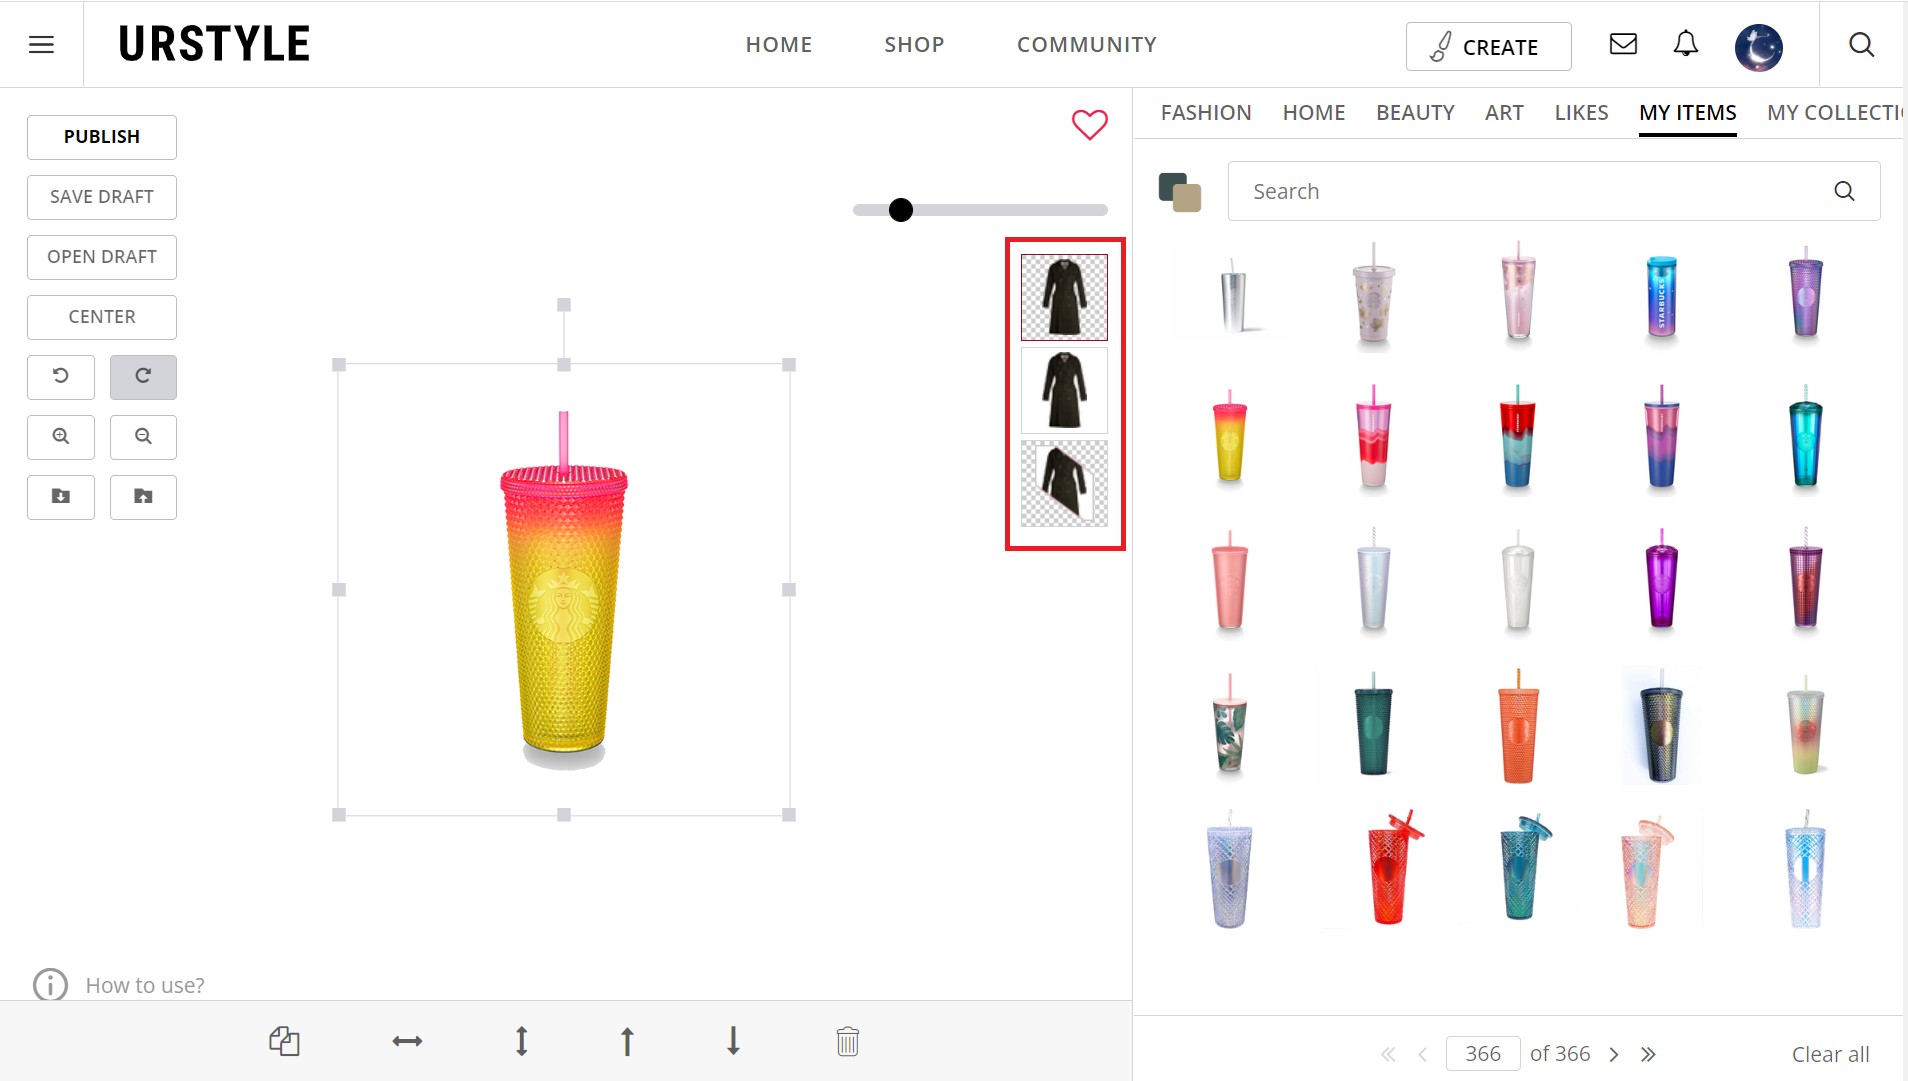Click the rotate handle above the tumbler
Viewport: 1908px width, 1081px height.
(564, 305)
